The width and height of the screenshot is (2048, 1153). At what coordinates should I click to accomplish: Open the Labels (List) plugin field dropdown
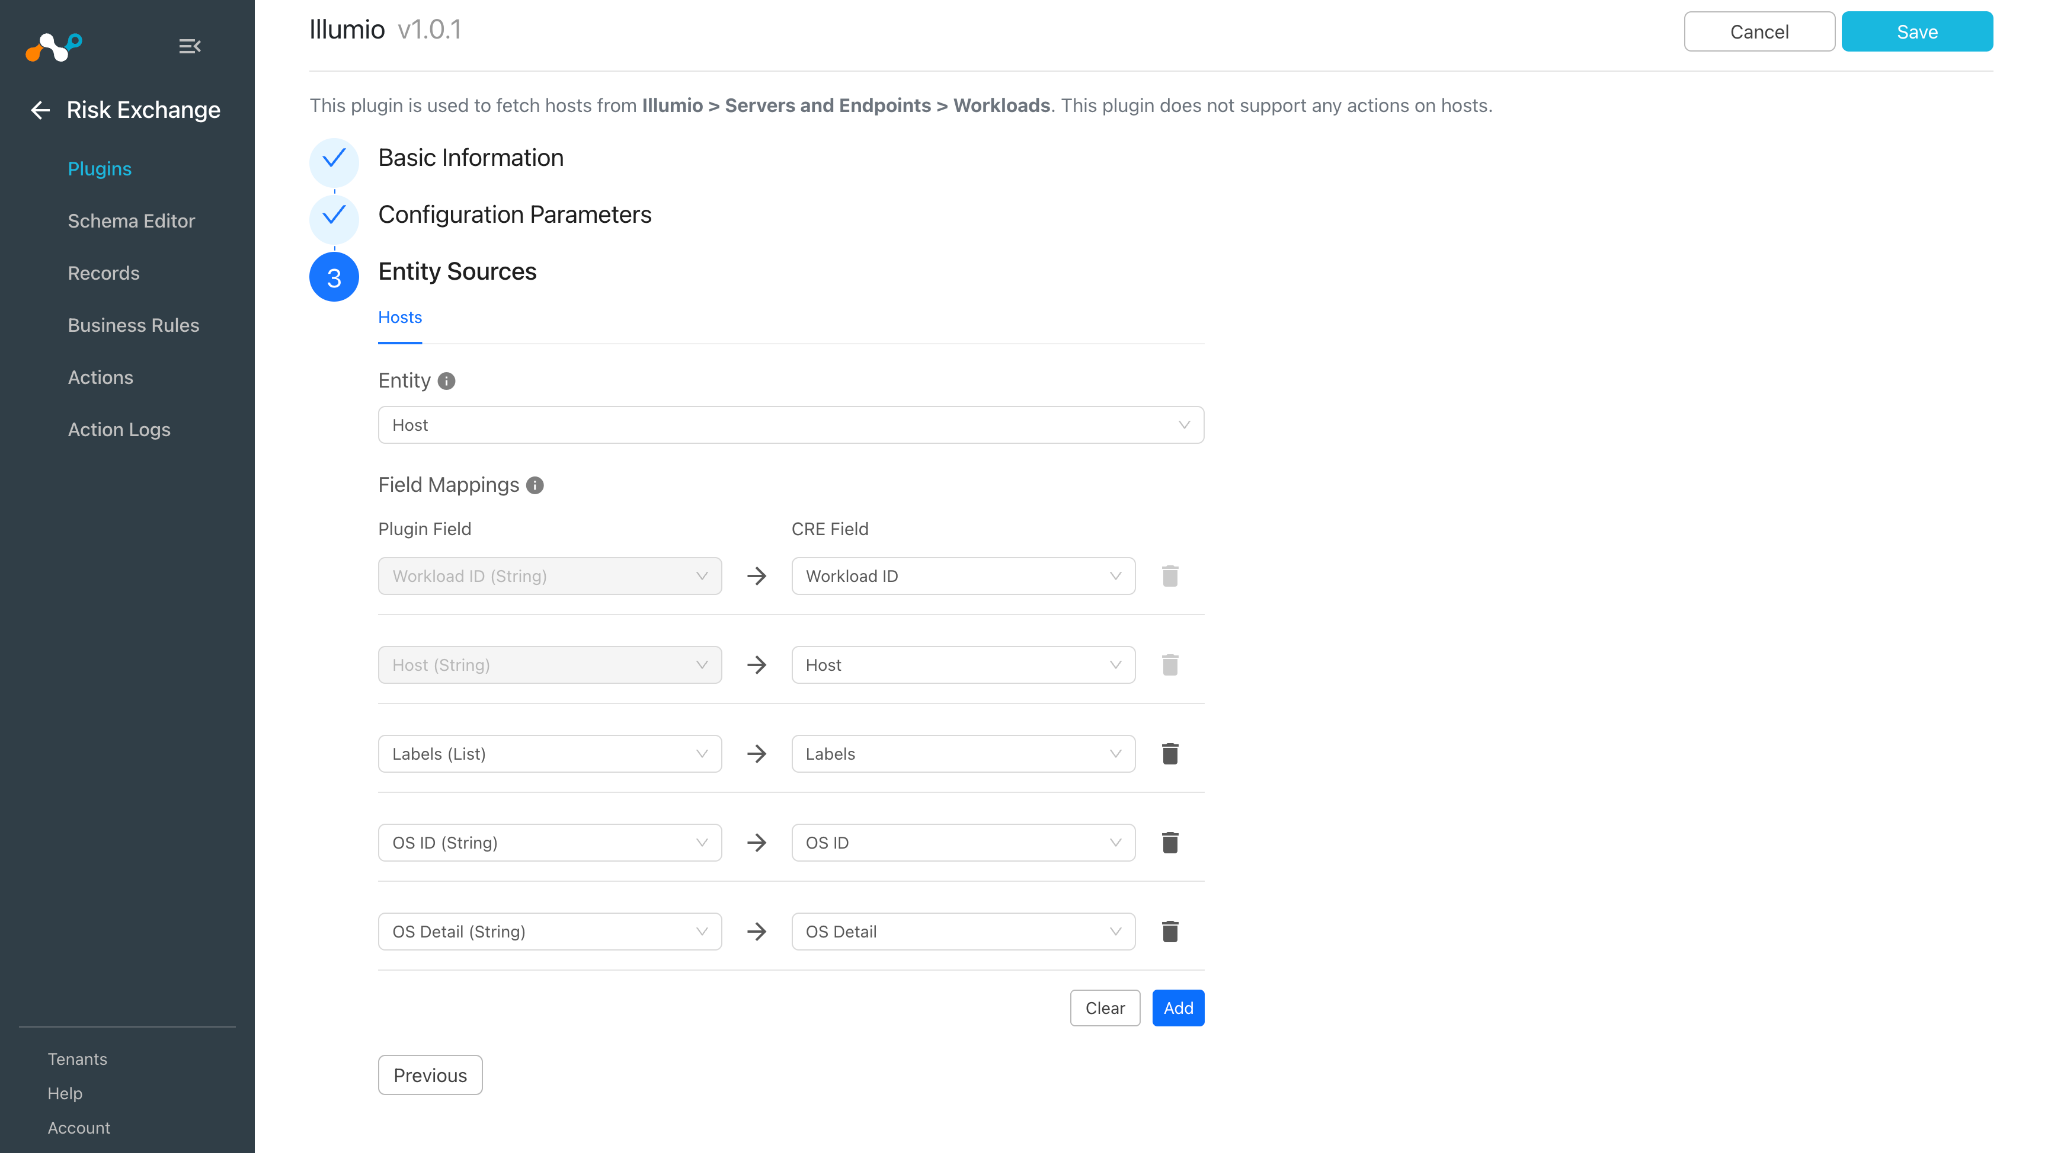(x=550, y=754)
